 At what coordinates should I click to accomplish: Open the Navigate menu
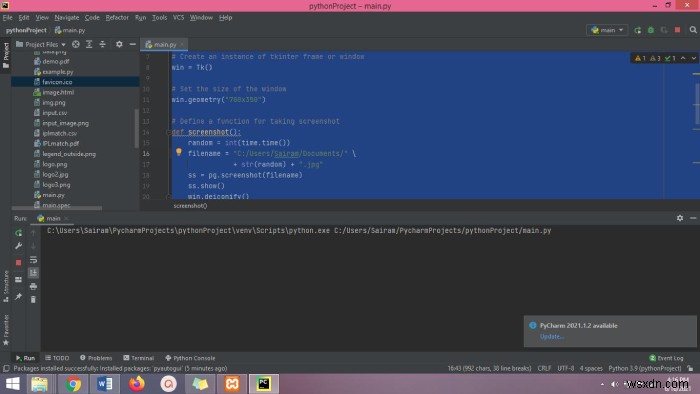[x=67, y=17]
